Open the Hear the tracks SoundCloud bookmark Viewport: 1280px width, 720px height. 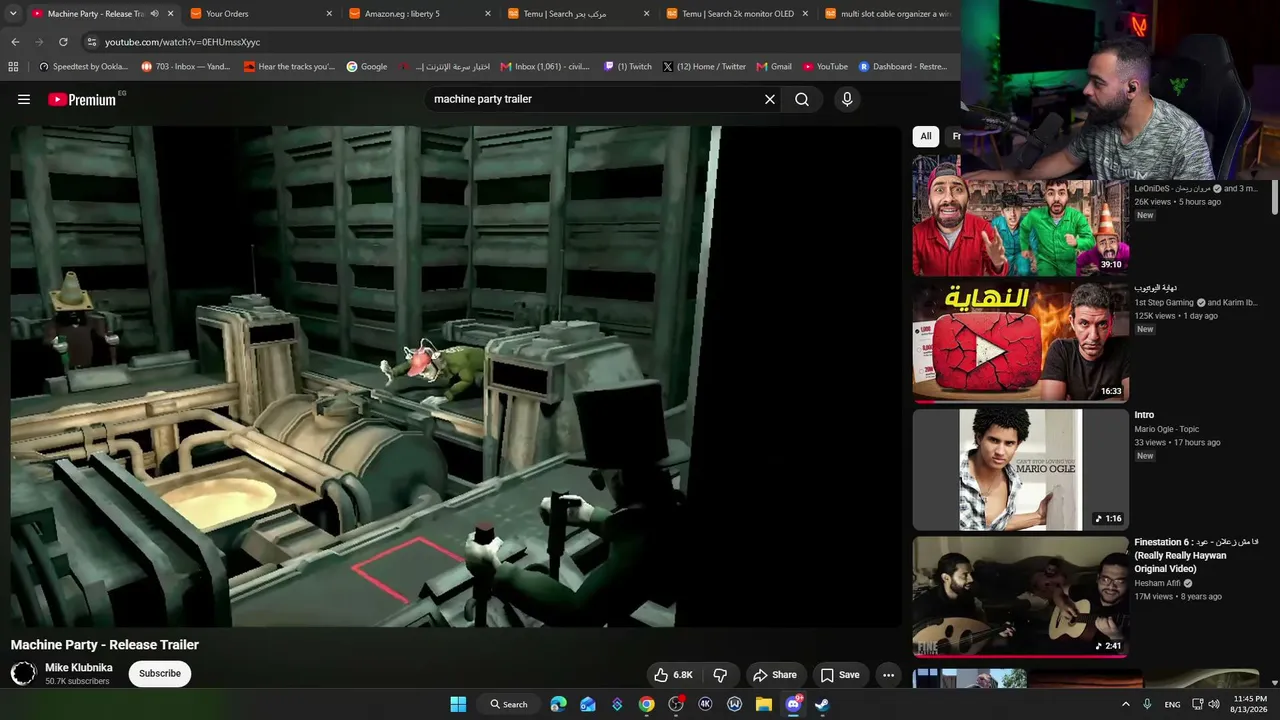pos(289,67)
